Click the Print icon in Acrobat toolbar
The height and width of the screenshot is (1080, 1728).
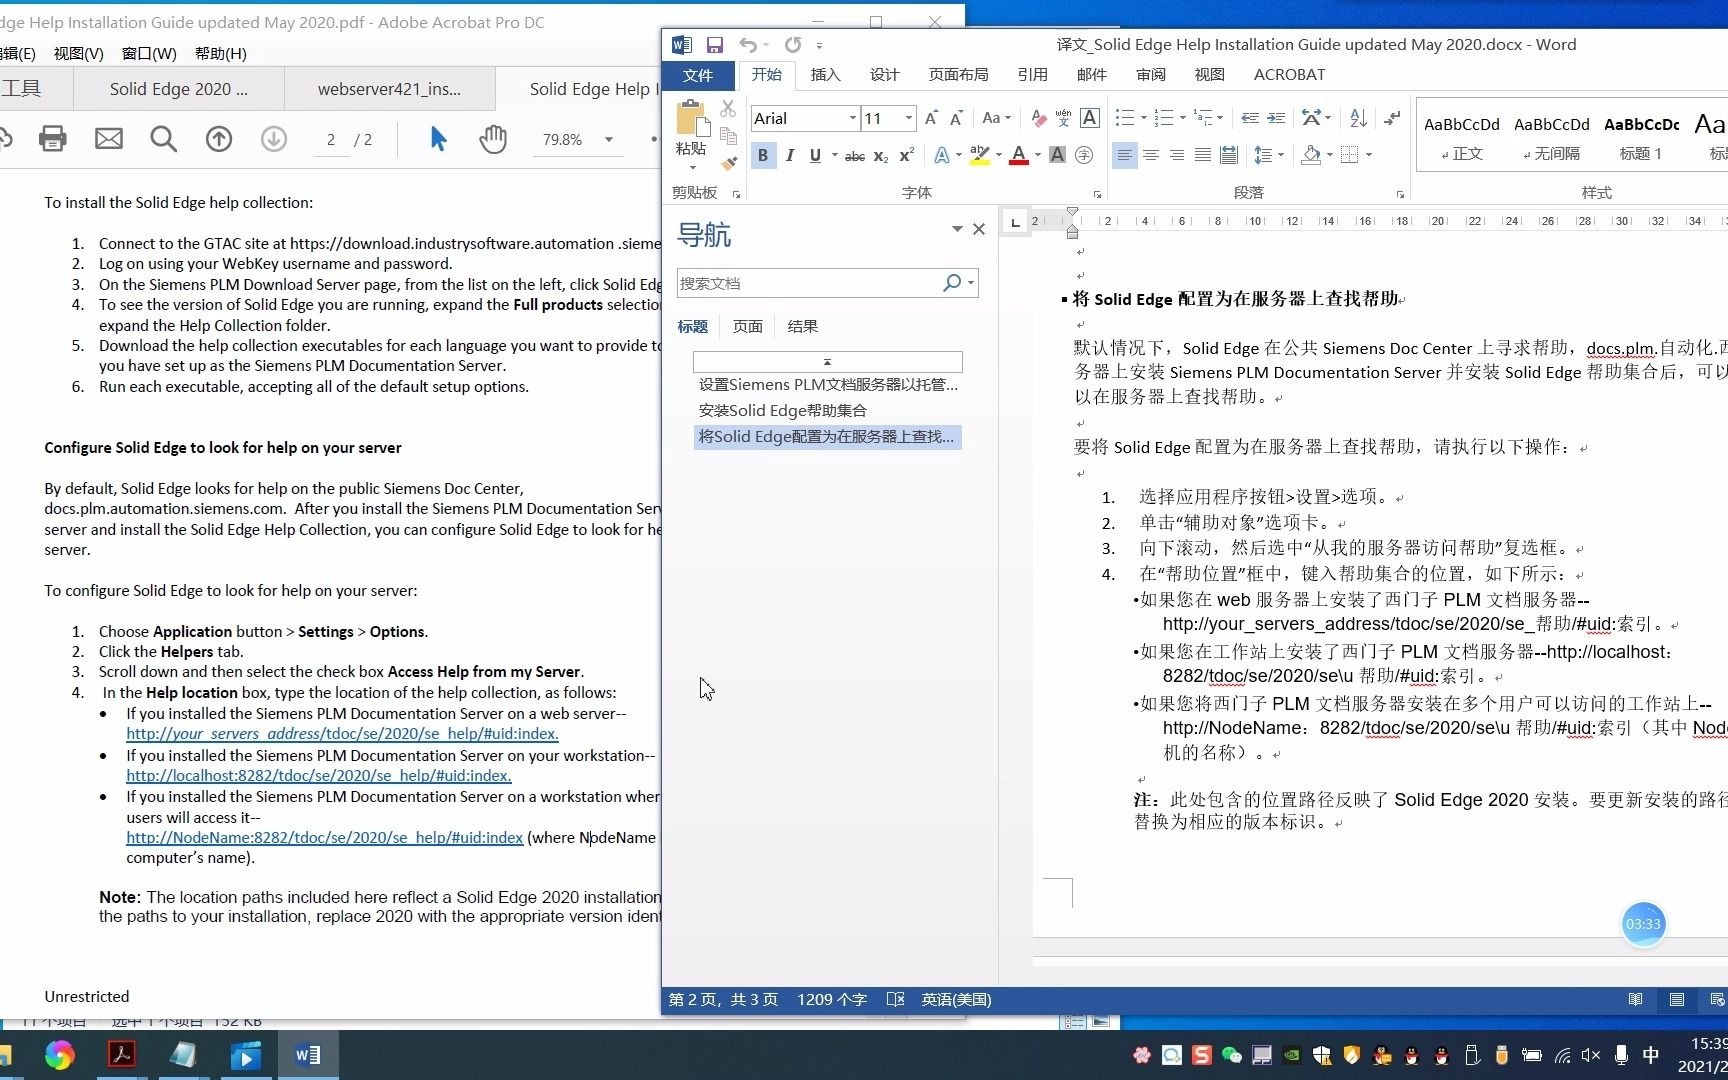pyautogui.click(x=52, y=139)
